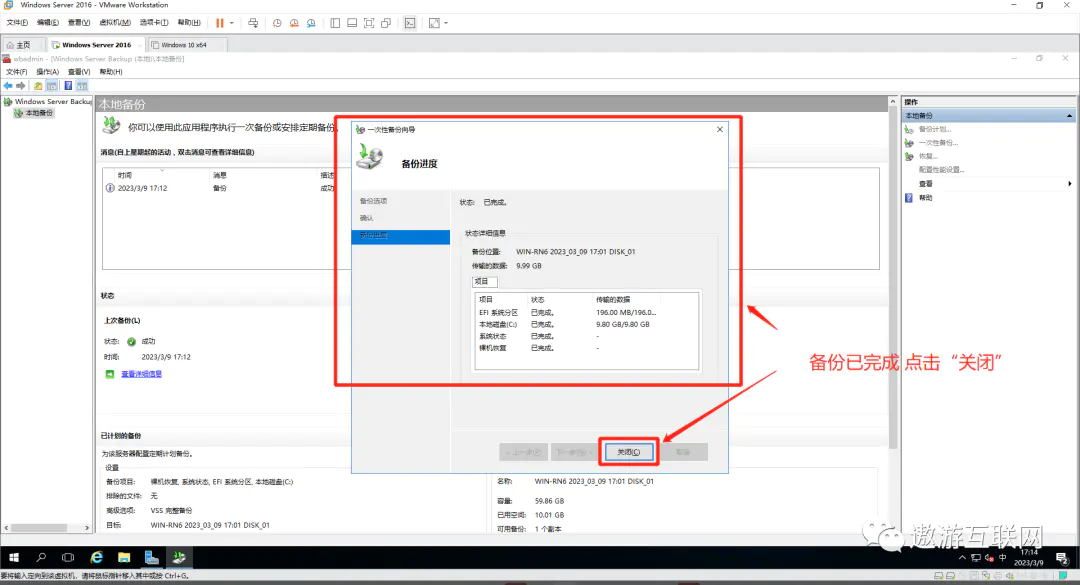Click 关闭(C) button in the wizard
Viewport: 1080px width, 585px height.
click(x=628, y=452)
